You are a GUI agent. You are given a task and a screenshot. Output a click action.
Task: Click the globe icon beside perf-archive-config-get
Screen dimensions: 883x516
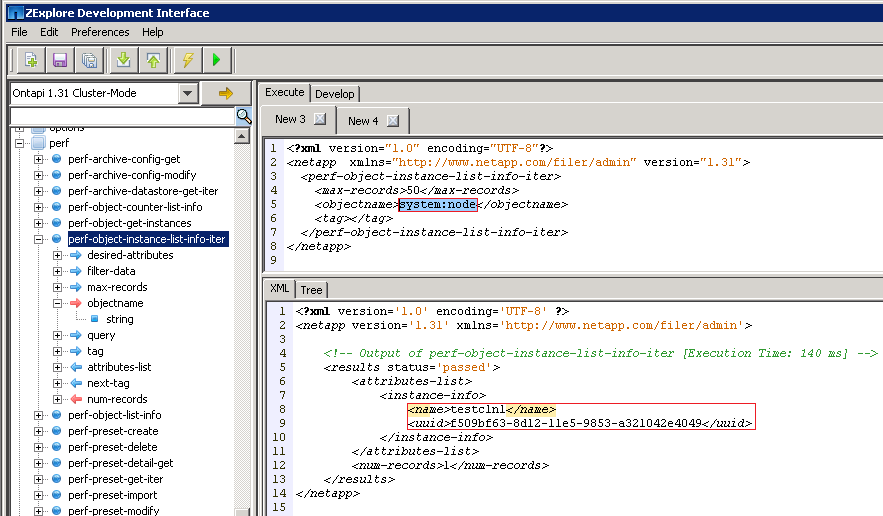[x=56, y=159]
